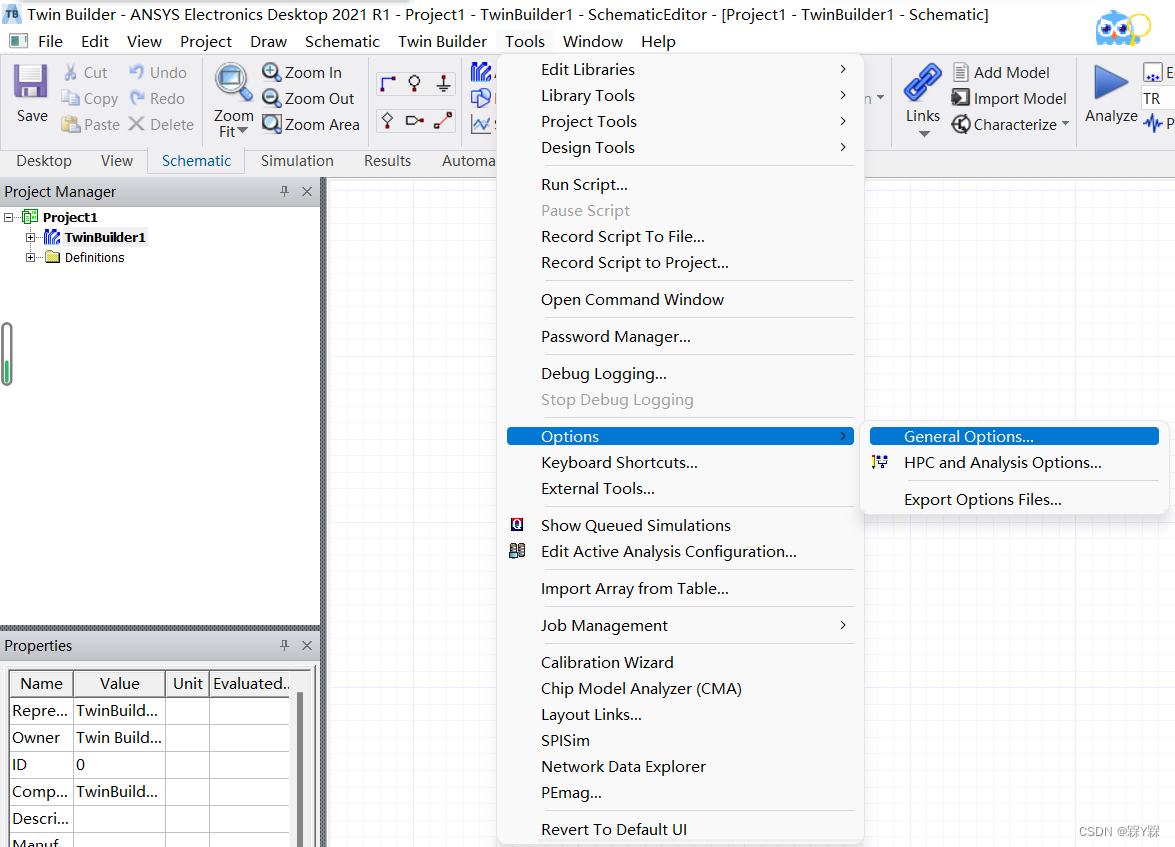1175x847 pixels.
Task: Open the Schematic menu
Action: [x=342, y=41]
